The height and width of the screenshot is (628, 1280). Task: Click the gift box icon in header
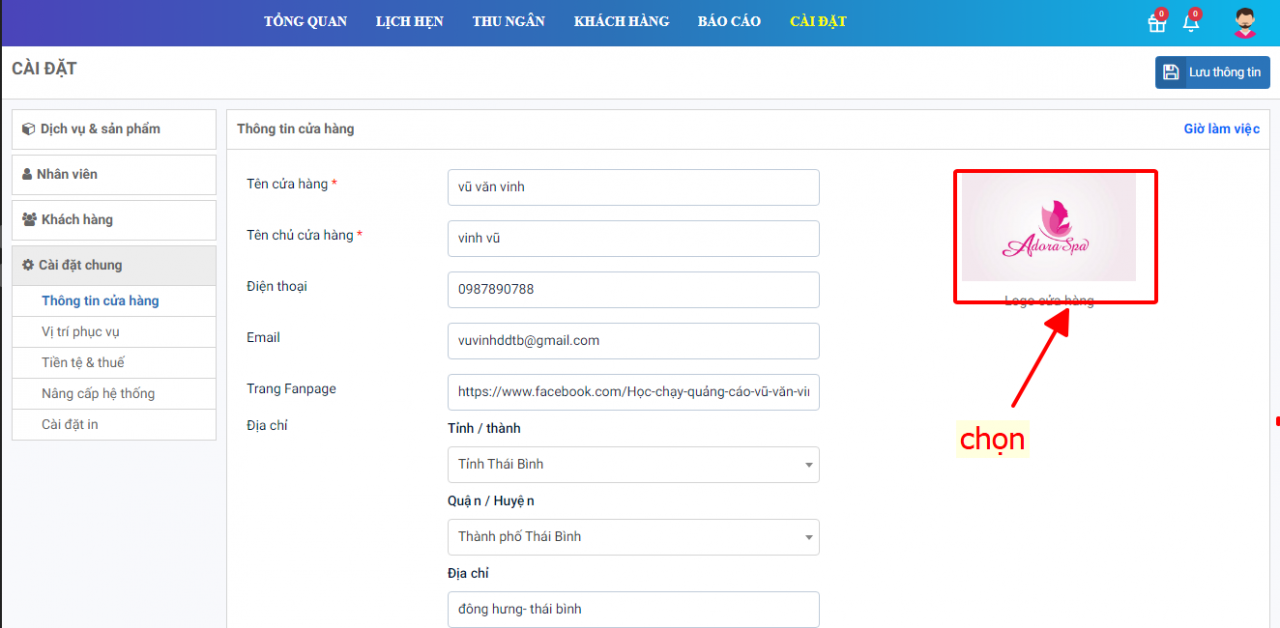pyautogui.click(x=1157, y=23)
